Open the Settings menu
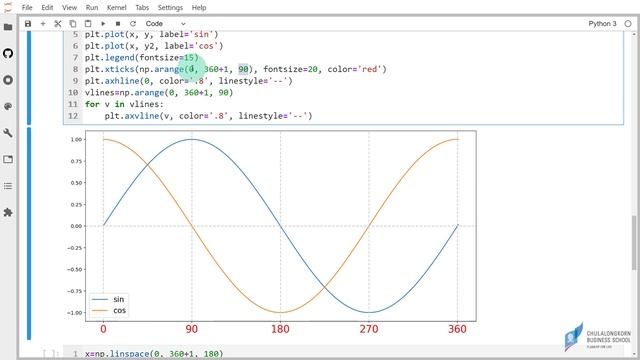The image size is (640, 360). coord(170,7)
